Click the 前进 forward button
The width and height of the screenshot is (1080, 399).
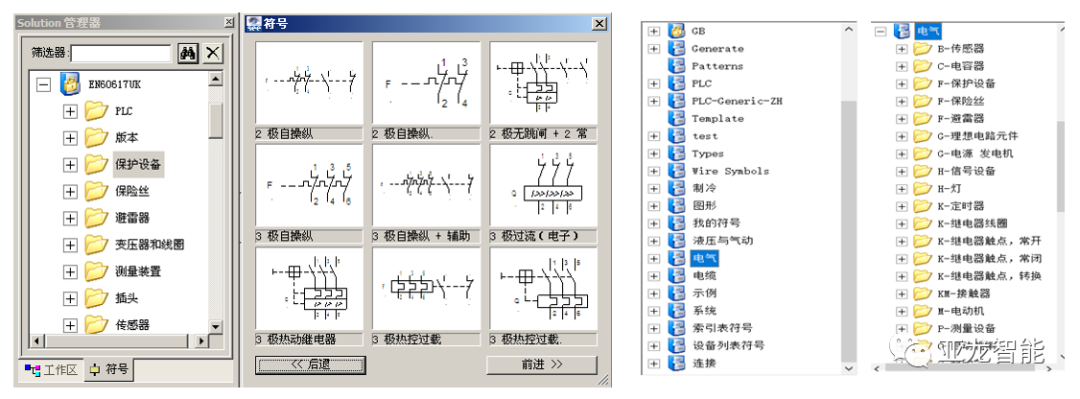tap(541, 365)
